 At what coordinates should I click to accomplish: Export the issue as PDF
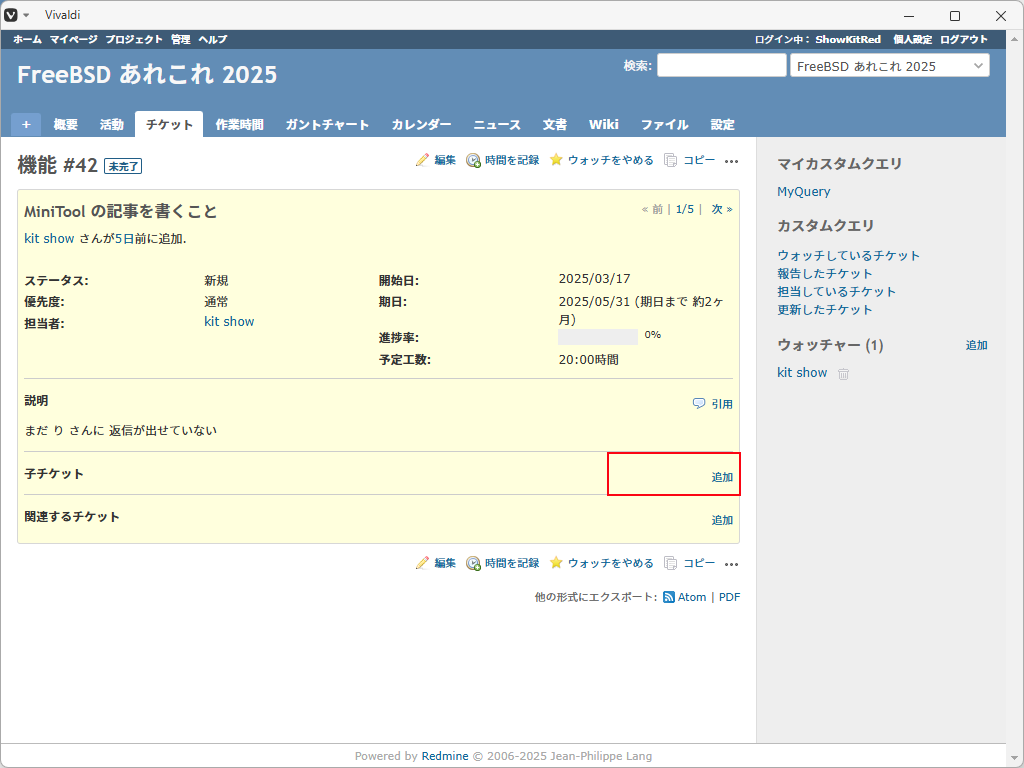(x=729, y=597)
